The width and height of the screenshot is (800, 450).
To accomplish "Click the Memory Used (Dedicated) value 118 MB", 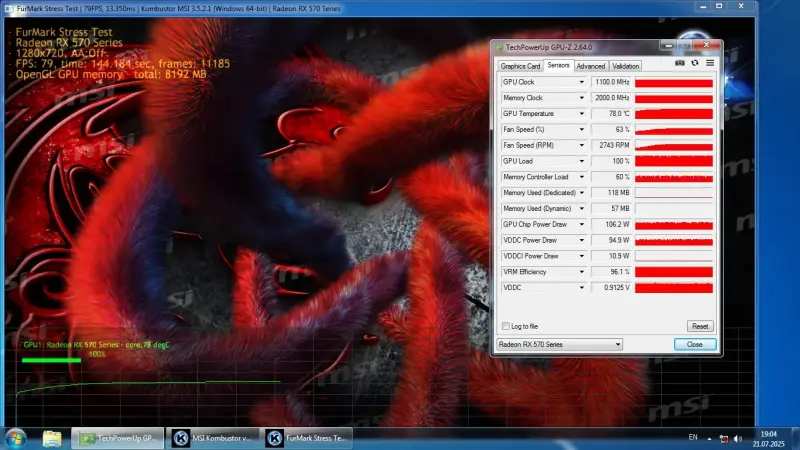I will pos(611,193).
